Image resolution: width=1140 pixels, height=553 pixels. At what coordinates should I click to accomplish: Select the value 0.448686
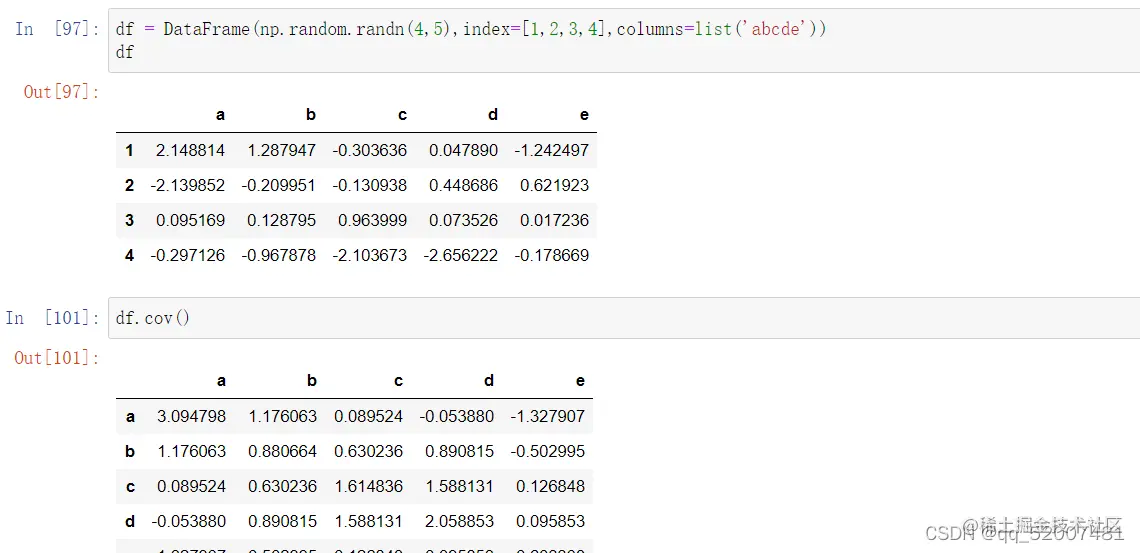[463, 185]
